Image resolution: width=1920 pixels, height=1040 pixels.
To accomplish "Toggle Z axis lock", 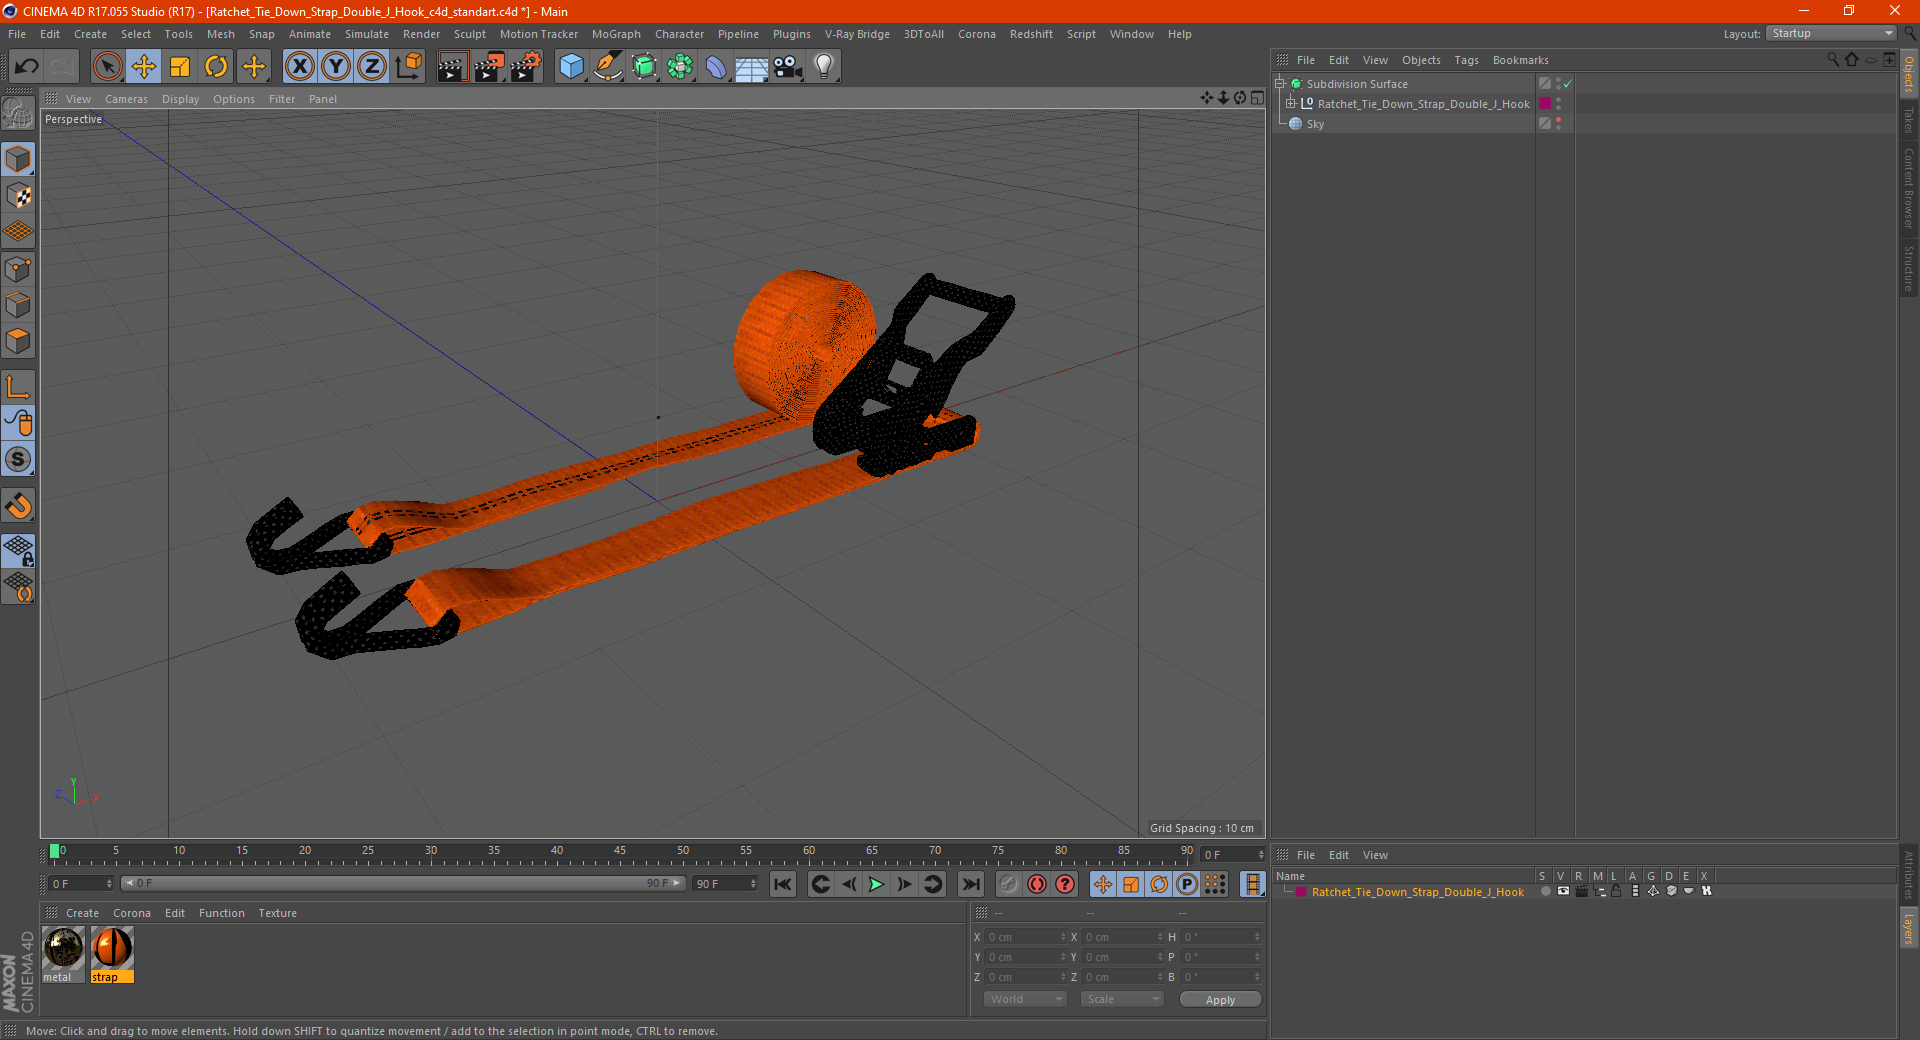I will point(372,67).
